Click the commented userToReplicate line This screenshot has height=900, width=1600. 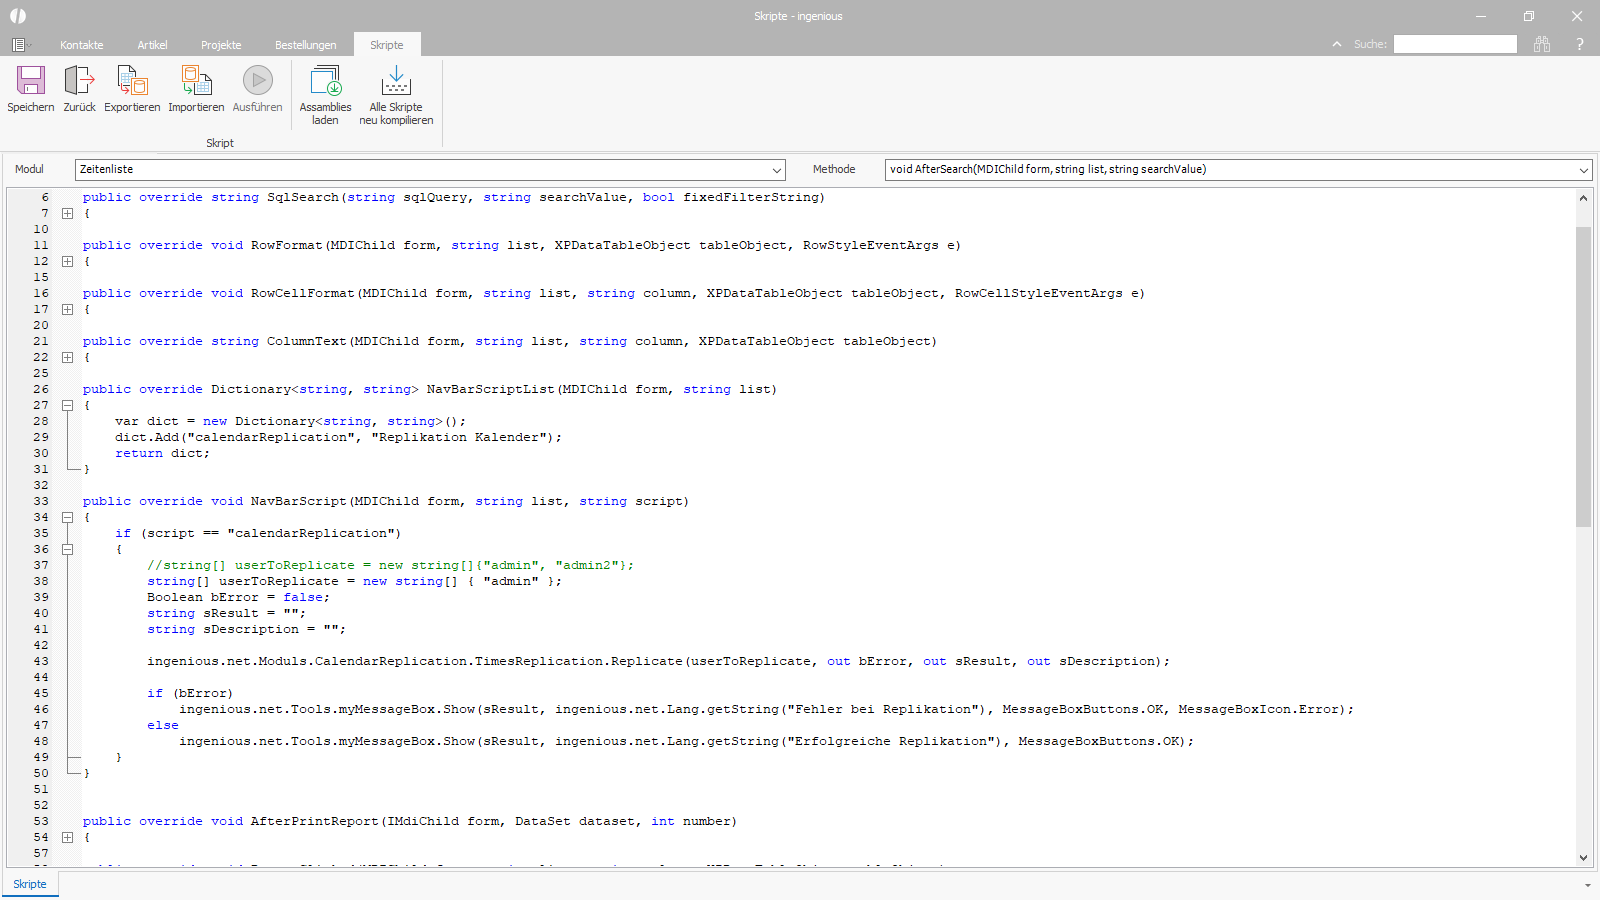pyautogui.click(x=390, y=565)
